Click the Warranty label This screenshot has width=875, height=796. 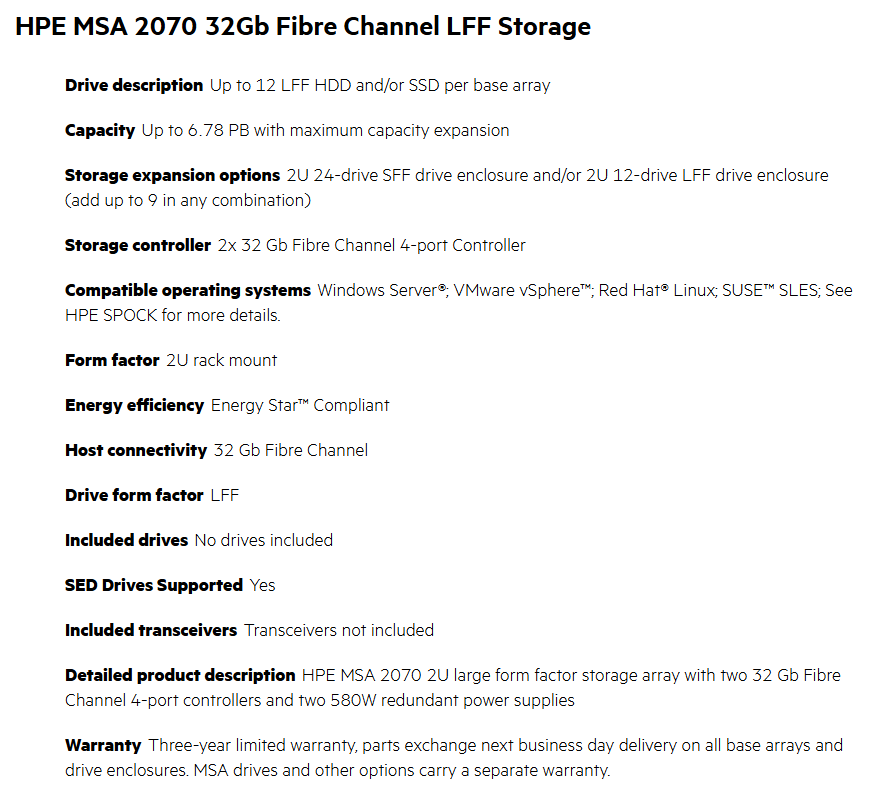pos(103,745)
